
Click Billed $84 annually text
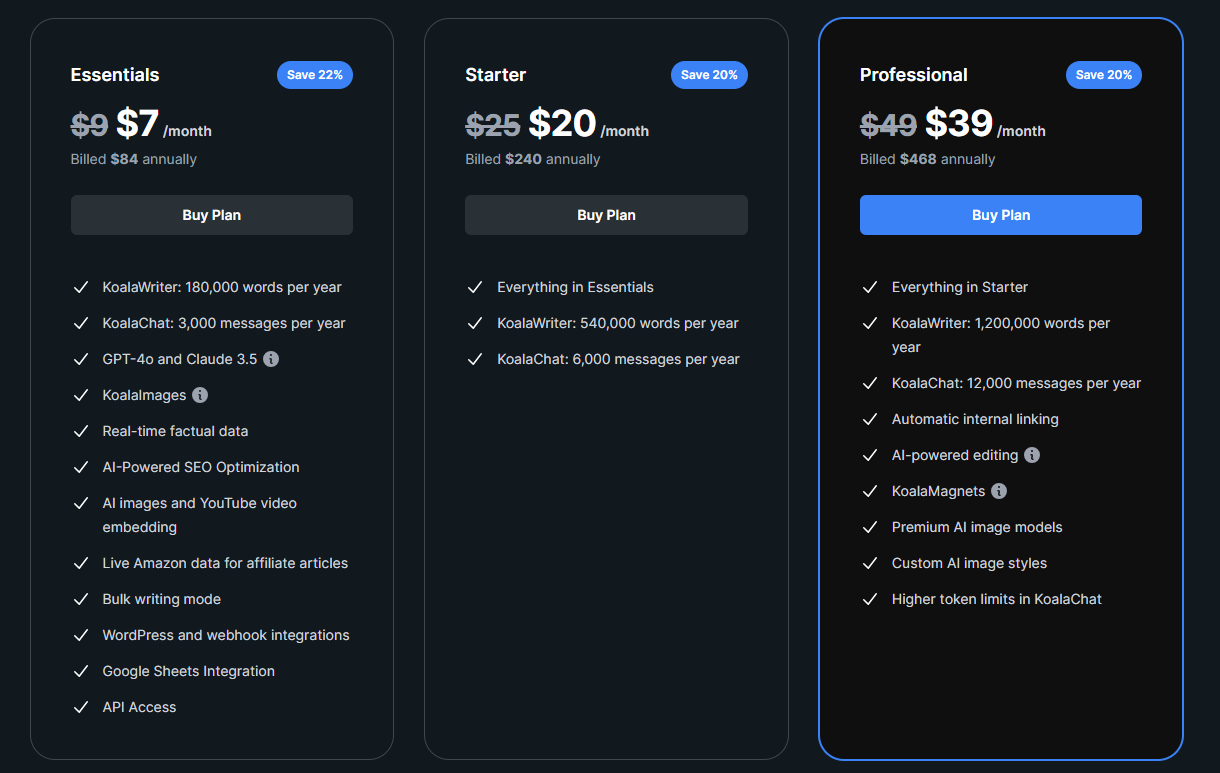point(134,159)
